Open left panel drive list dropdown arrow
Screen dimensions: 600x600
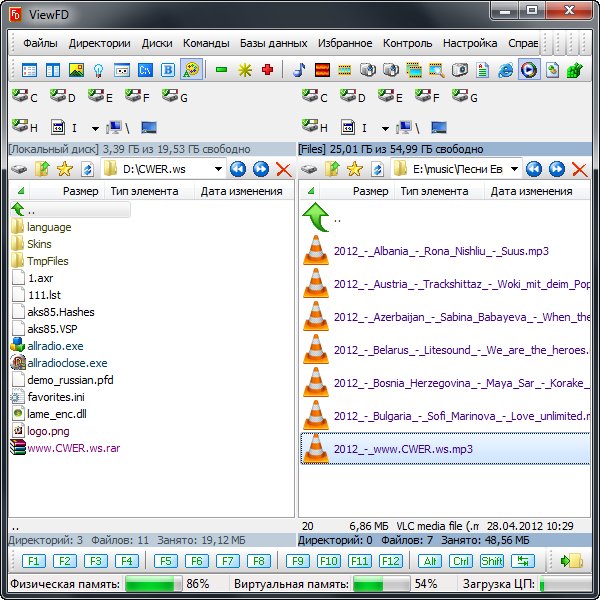pos(95,128)
